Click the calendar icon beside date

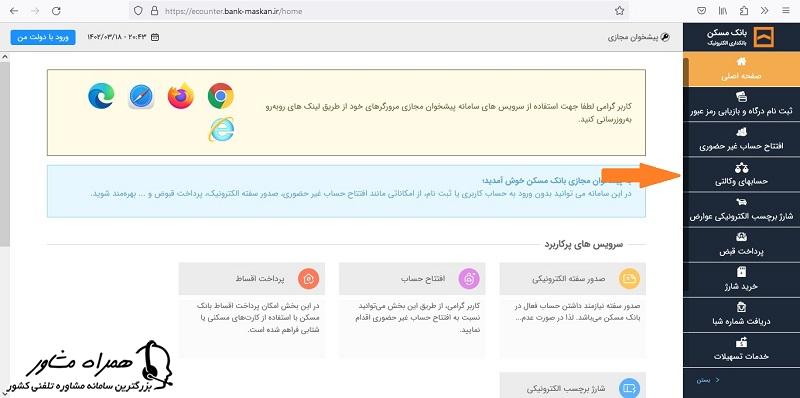click(x=155, y=37)
